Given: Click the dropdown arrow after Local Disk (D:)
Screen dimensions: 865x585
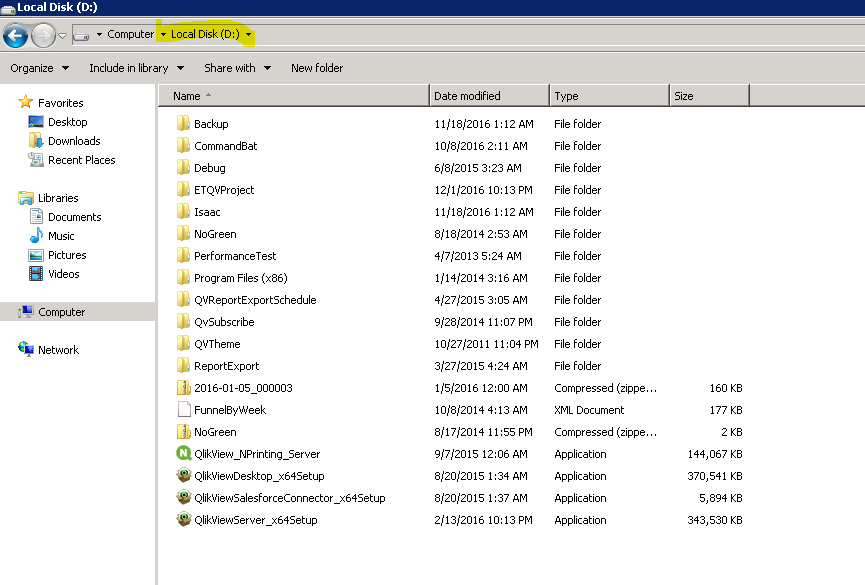Looking at the screenshot, I should [248, 35].
